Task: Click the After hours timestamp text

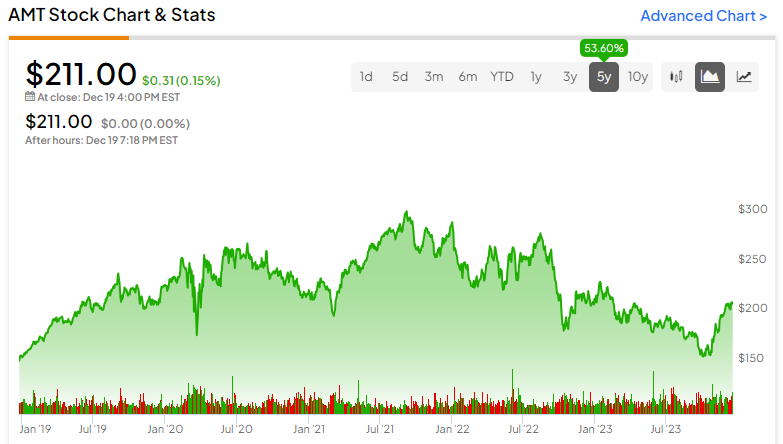Action: [101, 140]
